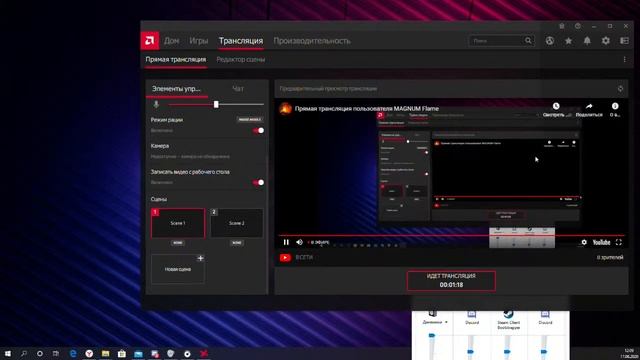640x360 pixels.
Task: Click the YouTube Share arrow icon
Action: point(589,106)
